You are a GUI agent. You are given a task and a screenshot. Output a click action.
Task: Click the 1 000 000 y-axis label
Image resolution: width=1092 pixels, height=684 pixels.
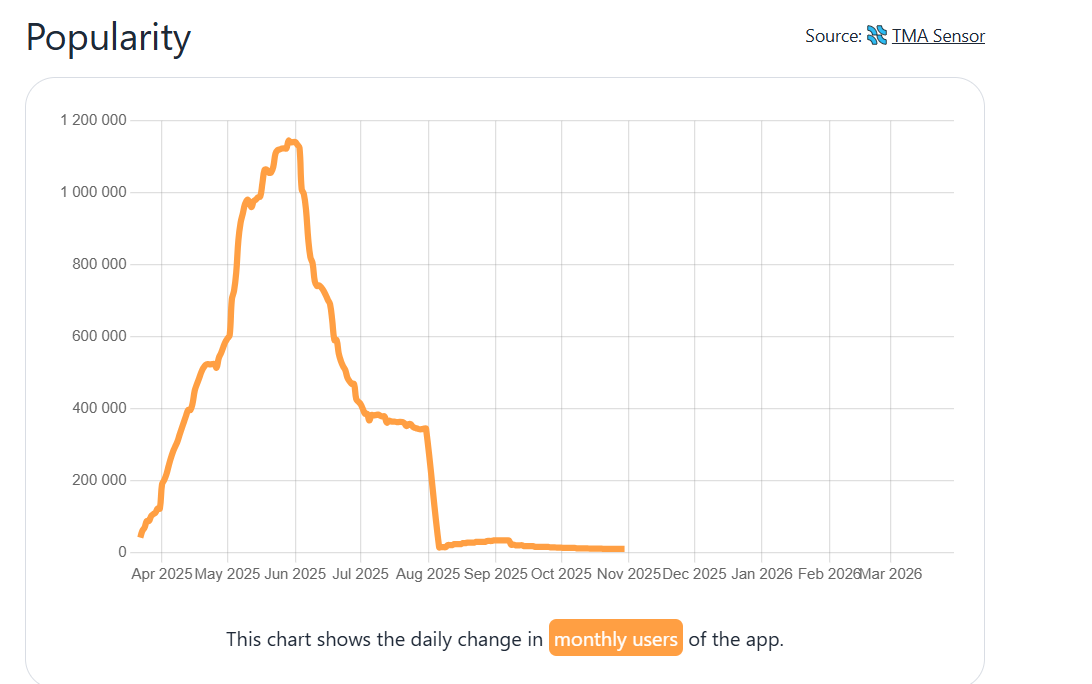click(x=93, y=192)
